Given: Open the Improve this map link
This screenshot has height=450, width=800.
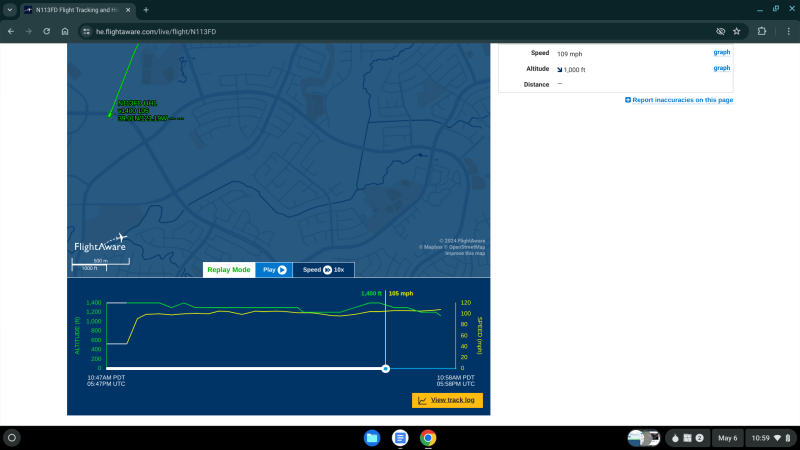Looking at the screenshot, I should [x=465, y=253].
